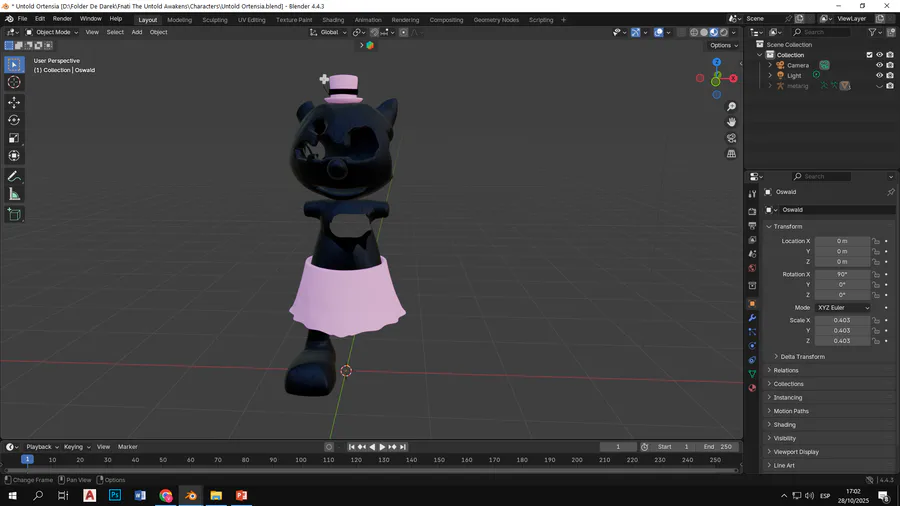This screenshot has height=506, width=900.
Task: Collapse the Transform panel
Action: coord(787,227)
